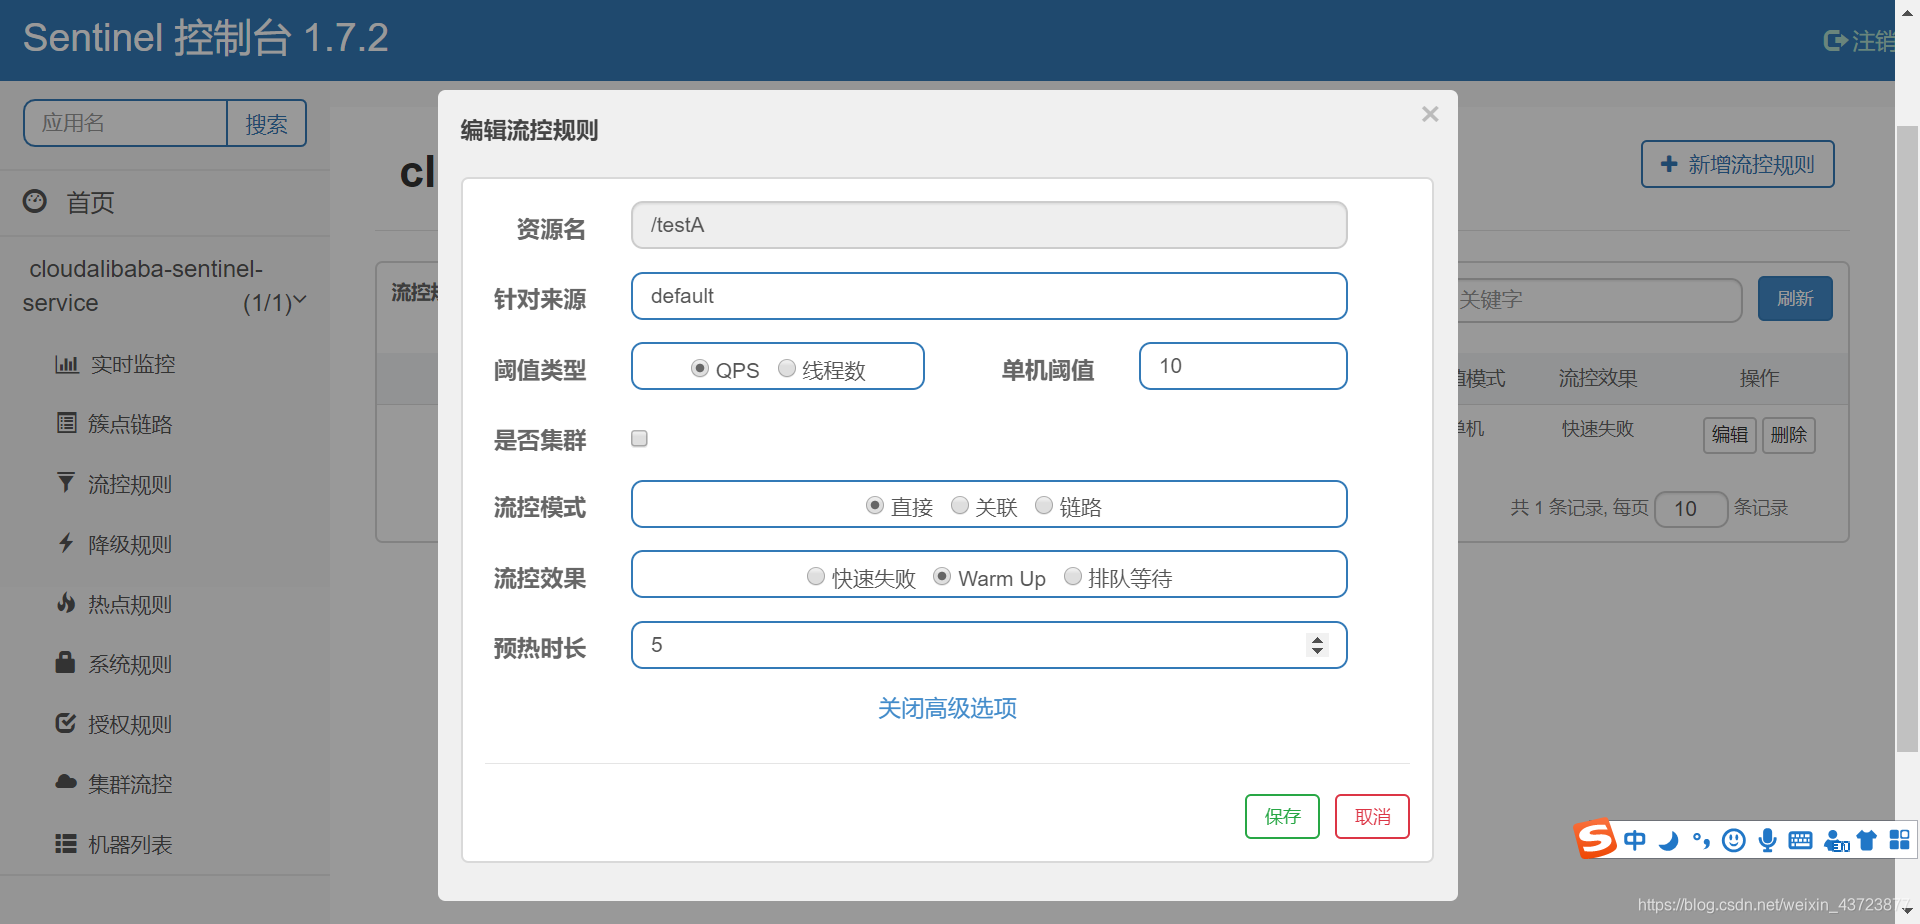The image size is (1920, 924).
Task: Select 链路 flow control mode
Action: [x=1044, y=505]
